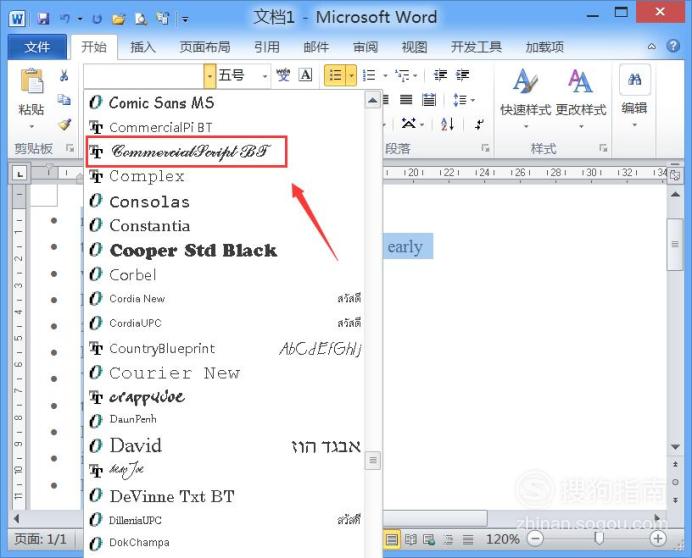The image size is (692, 558).
Task: Click the Save icon in quick access toolbar
Action: (43, 19)
